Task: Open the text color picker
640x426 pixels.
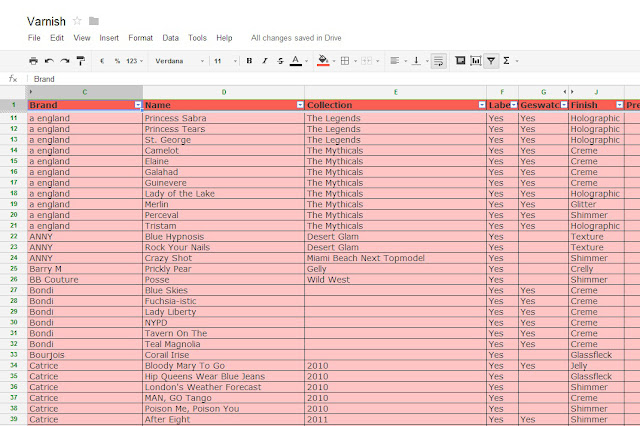Action: pos(296,61)
